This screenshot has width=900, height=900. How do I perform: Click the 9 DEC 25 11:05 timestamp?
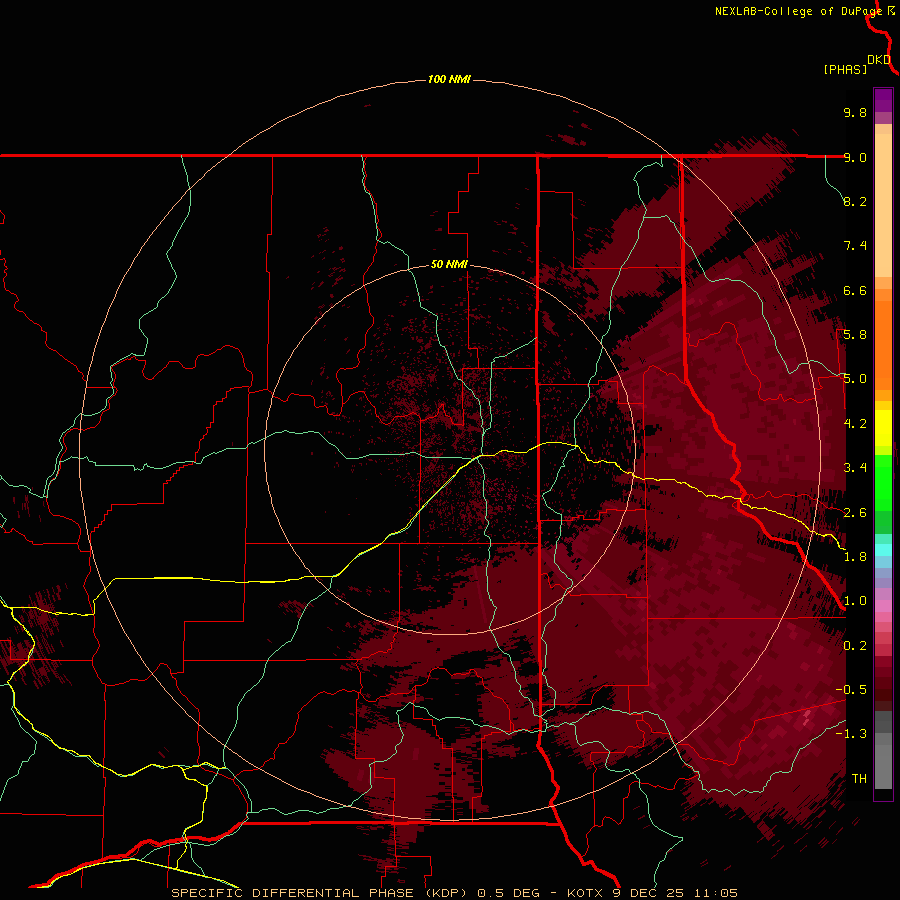point(675,893)
